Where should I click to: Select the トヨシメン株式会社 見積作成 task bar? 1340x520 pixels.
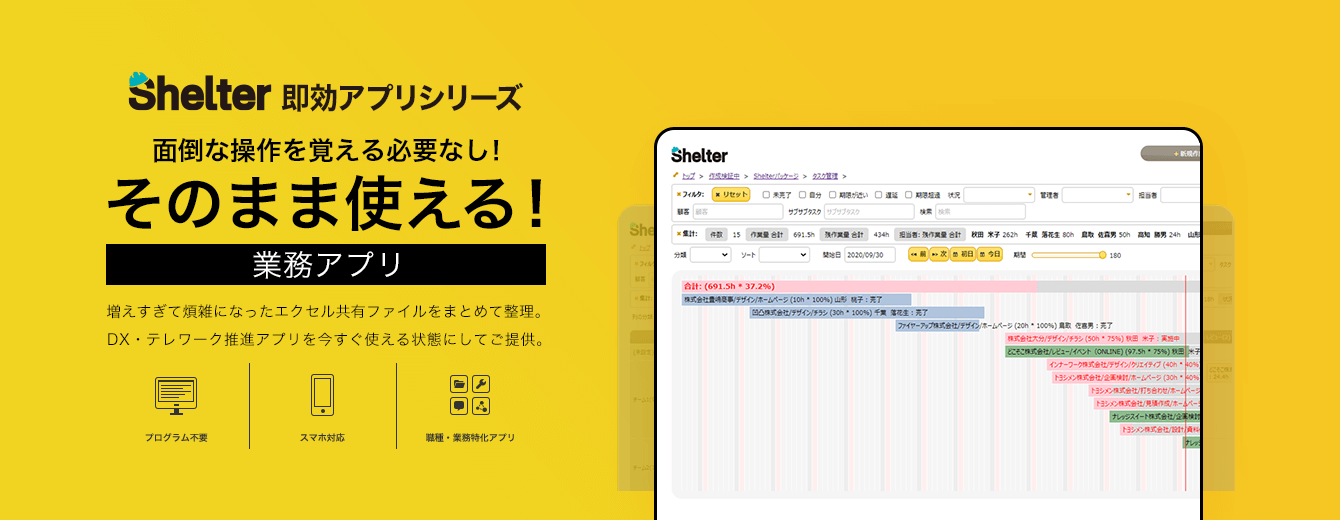(x=1147, y=403)
